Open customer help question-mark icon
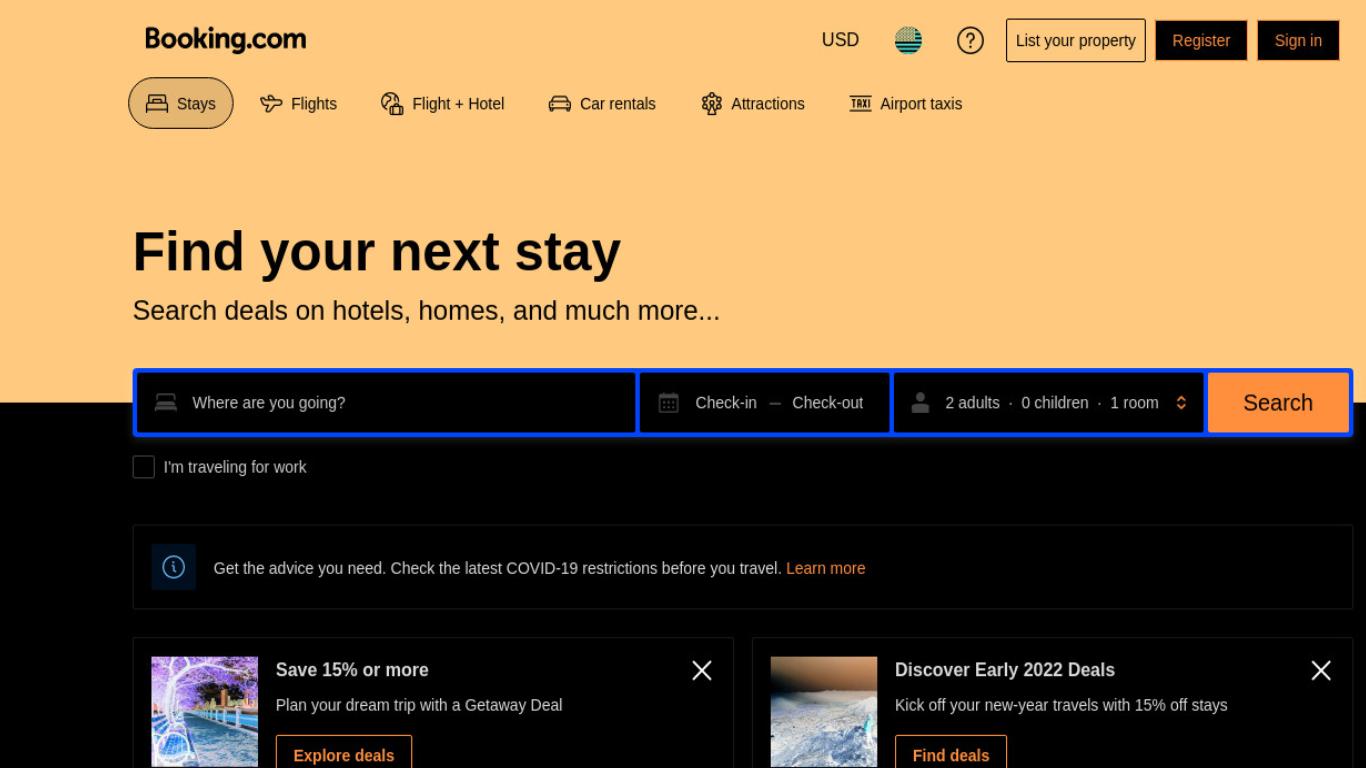This screenshot has width=1366, height=768. click(970, 40)
